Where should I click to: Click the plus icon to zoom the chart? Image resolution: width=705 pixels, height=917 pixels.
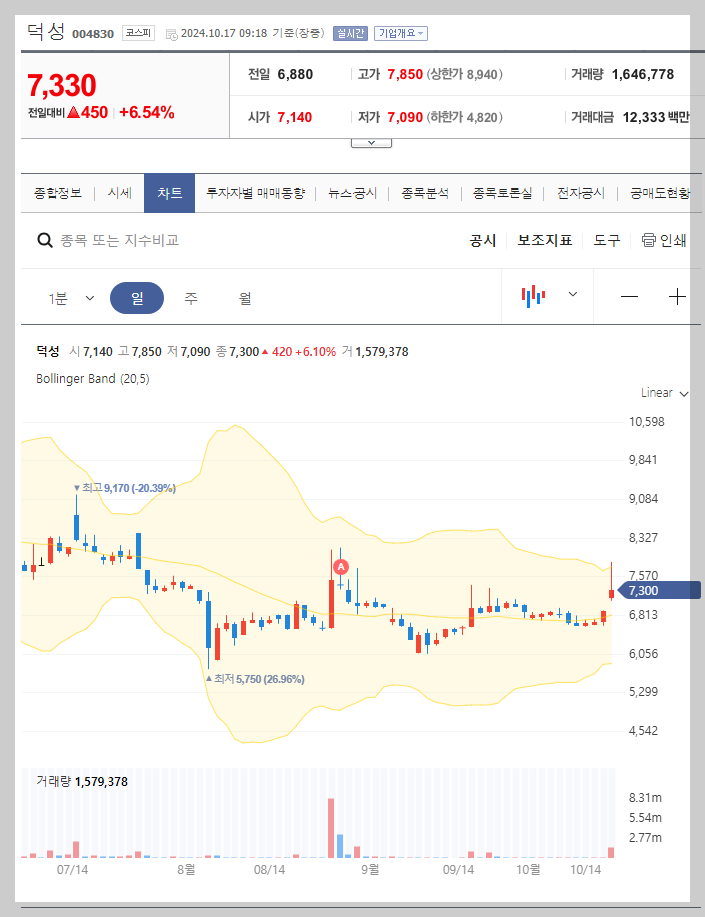pos(677,296)
